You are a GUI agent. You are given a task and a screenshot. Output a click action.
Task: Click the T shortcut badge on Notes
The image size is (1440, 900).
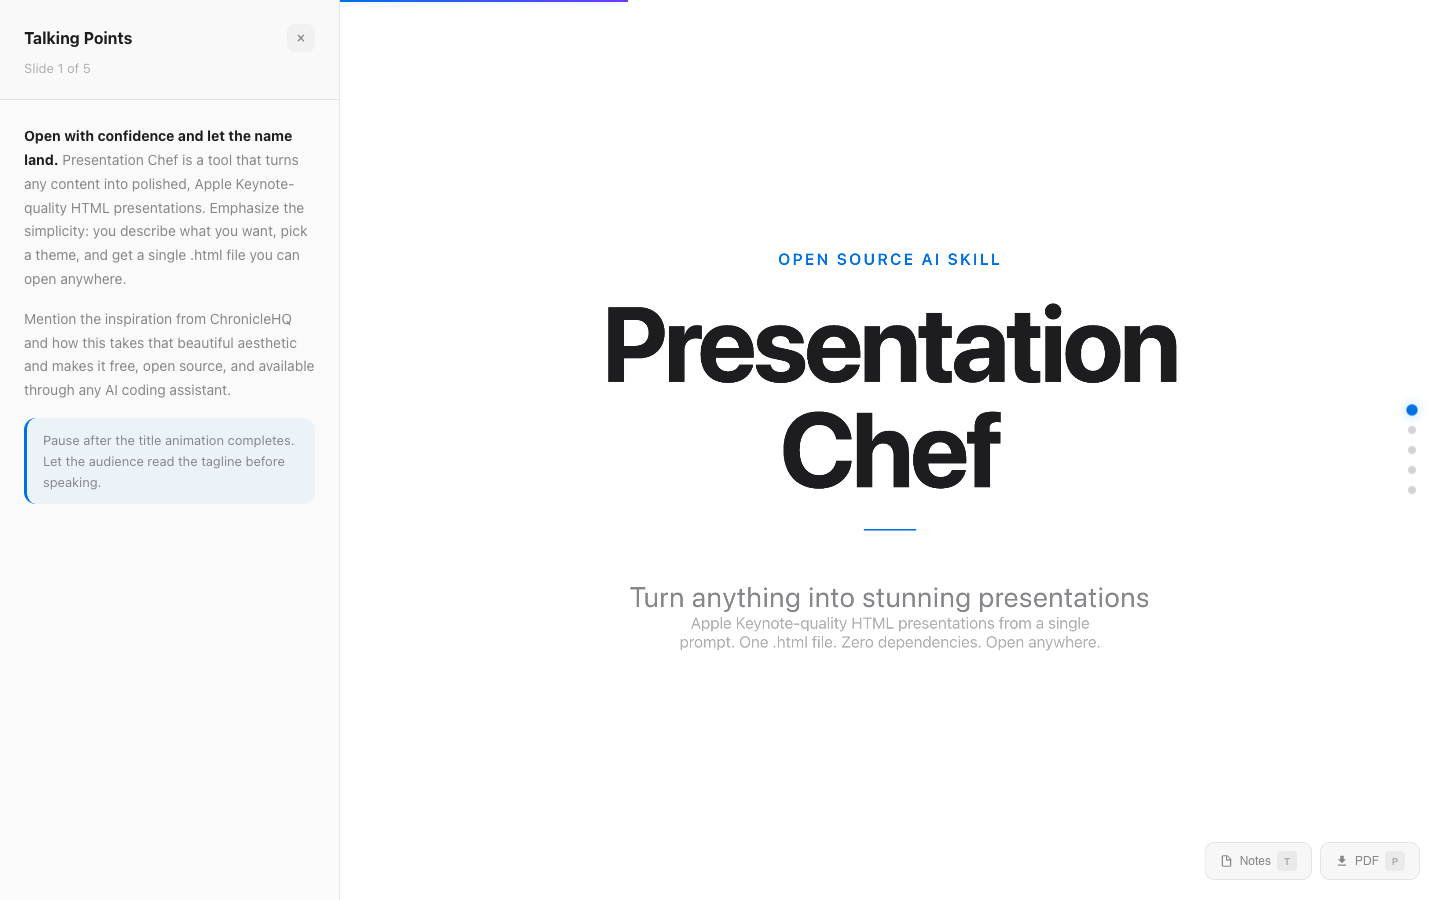(x=1287, y=861)
